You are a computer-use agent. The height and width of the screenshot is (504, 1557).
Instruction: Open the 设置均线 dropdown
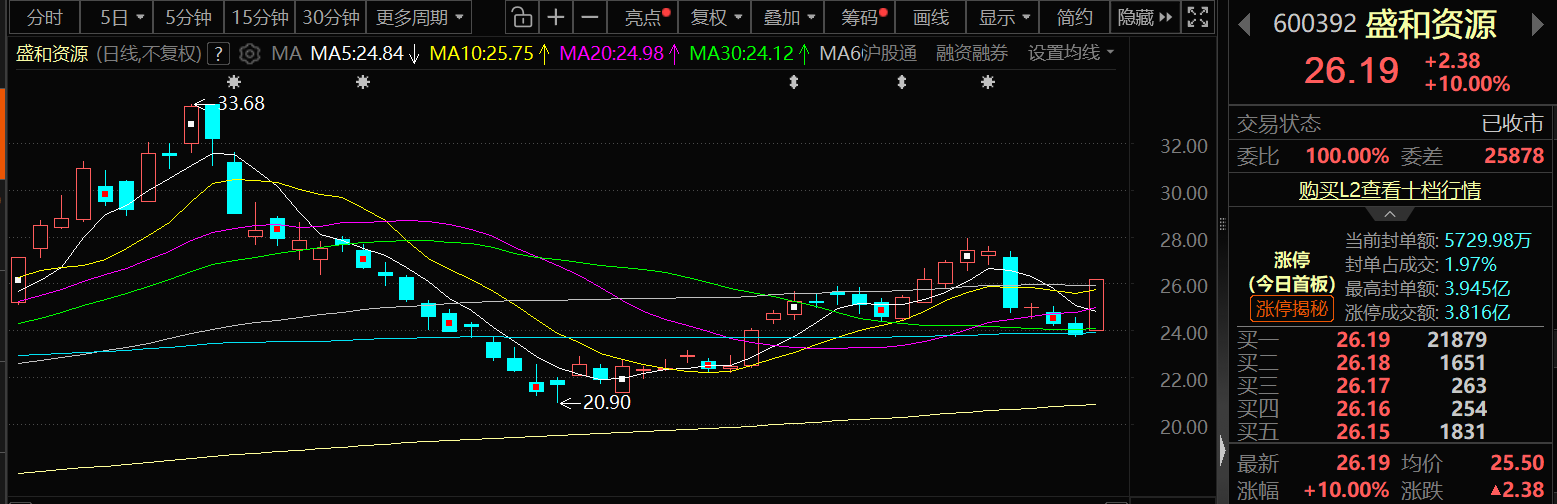tap(1071, 54)
